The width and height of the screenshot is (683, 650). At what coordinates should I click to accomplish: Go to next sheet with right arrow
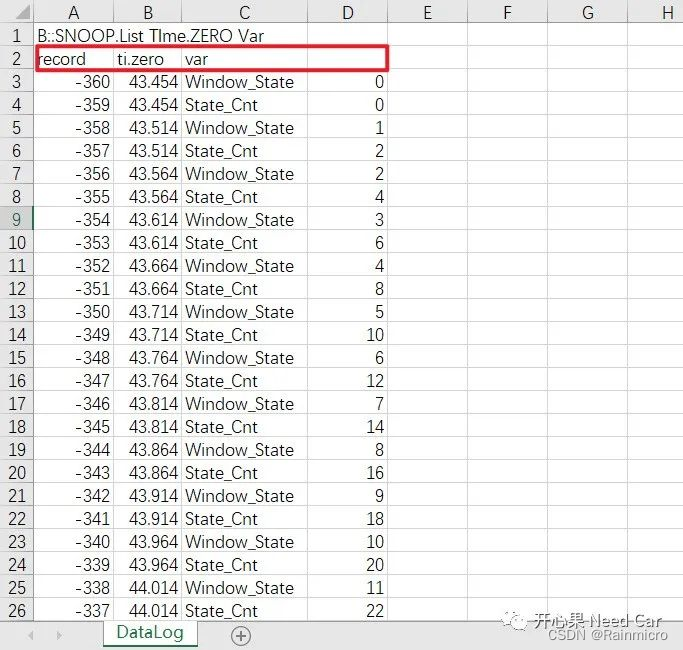[59, 636]
